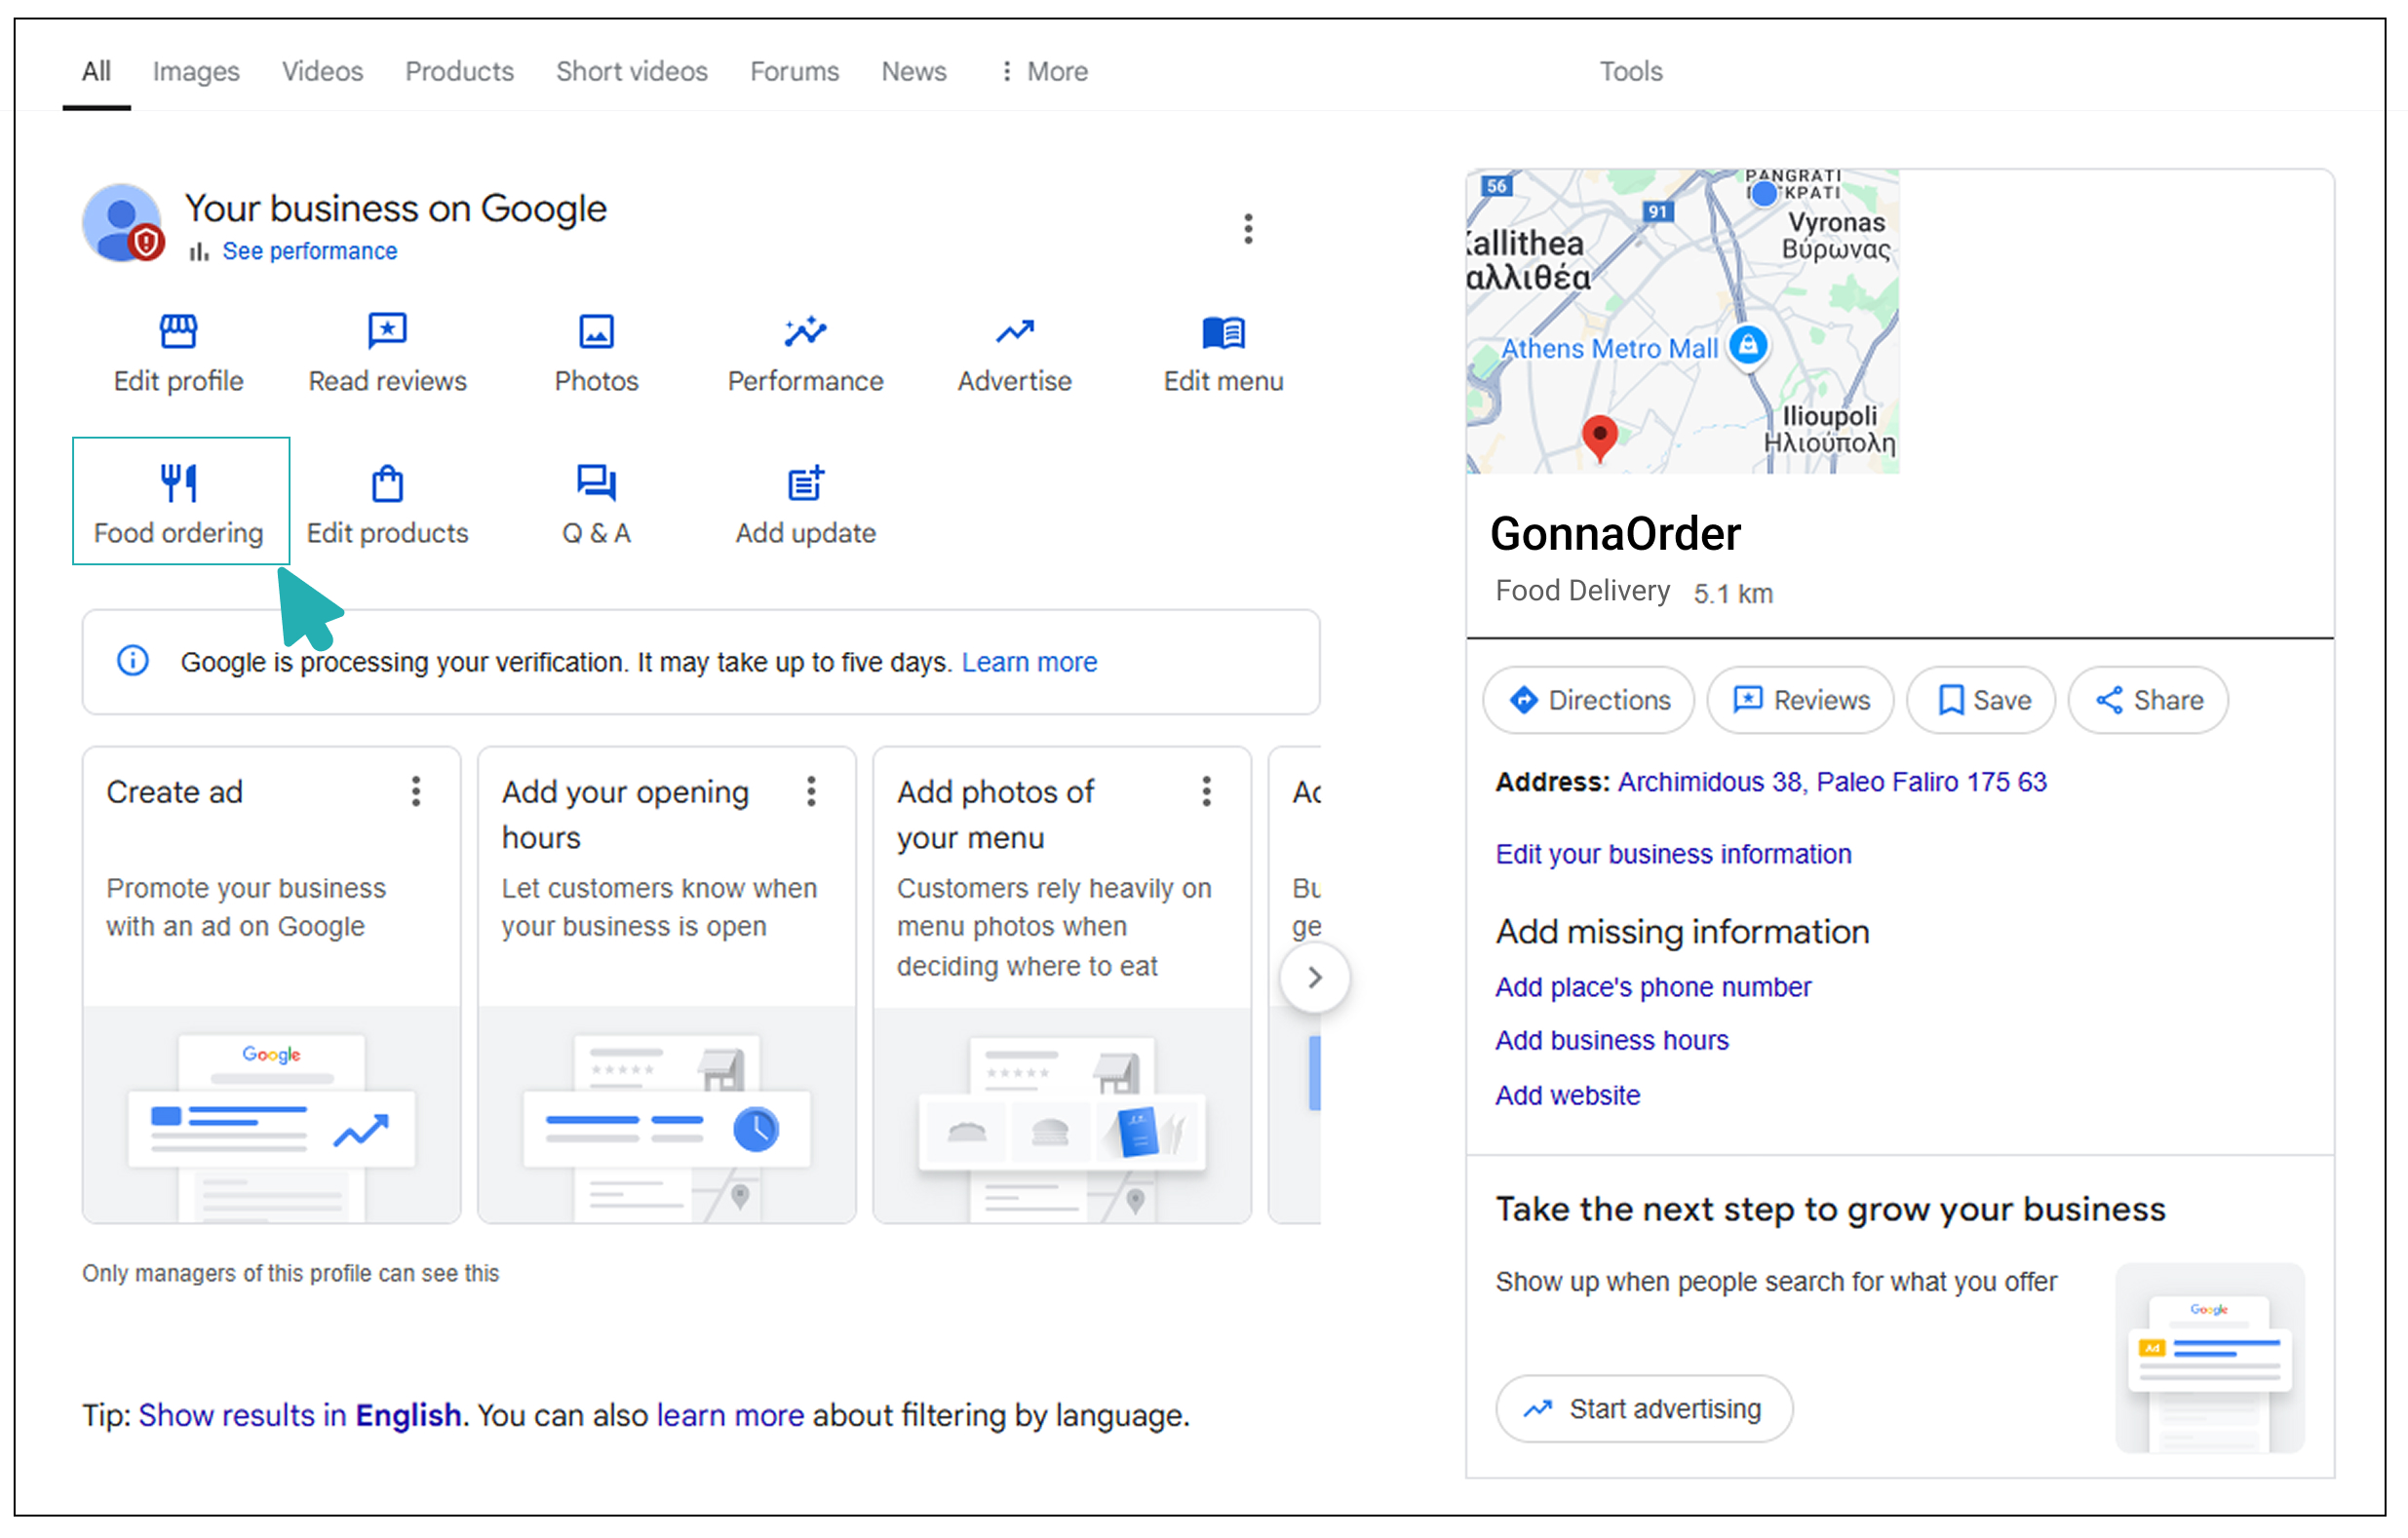Open options menu on the Create ad card

[416, 791]
